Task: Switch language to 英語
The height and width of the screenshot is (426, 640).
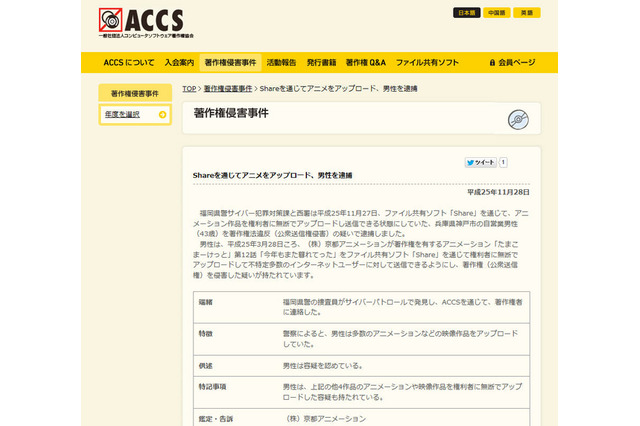Action: (x=527, y=13)
